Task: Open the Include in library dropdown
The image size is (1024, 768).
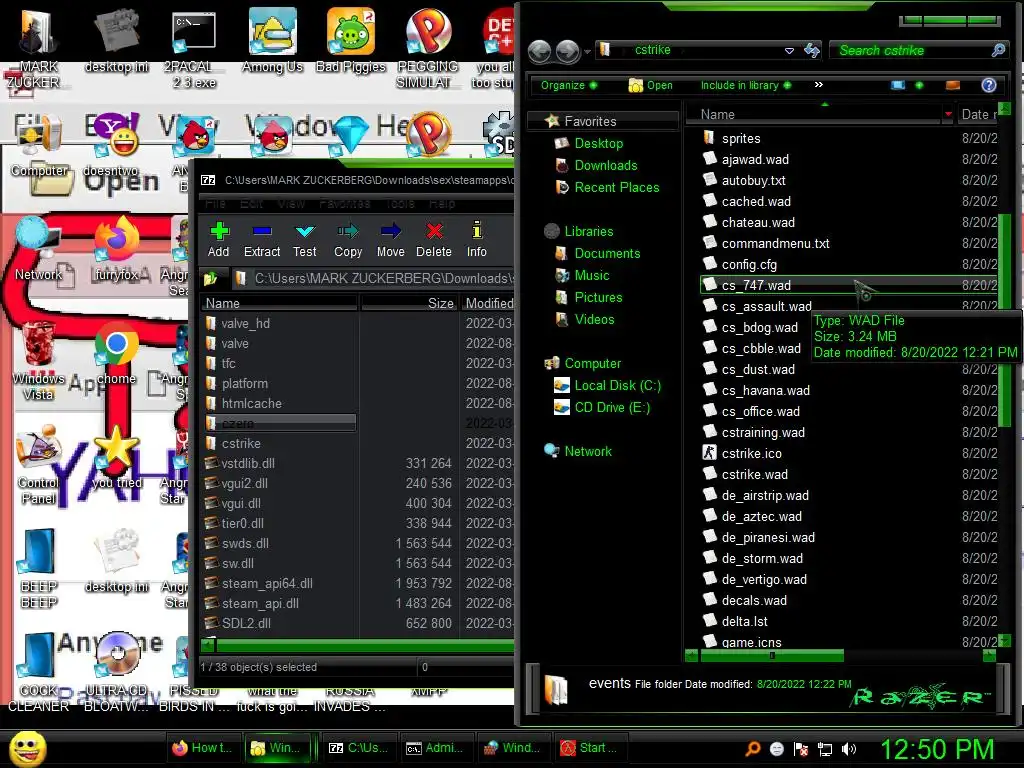Action: point(746,85)
